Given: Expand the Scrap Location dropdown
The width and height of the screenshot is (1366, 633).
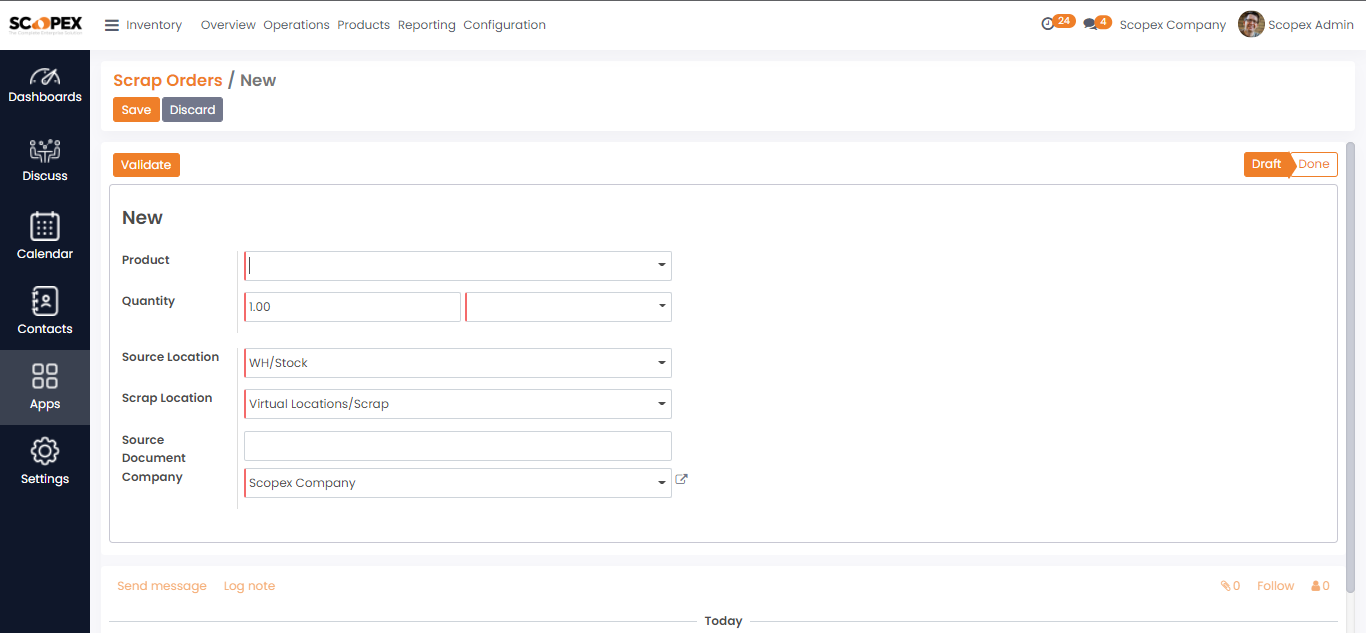Looking at the screenshot, I should pyautogui.click(x=661, y=404).
